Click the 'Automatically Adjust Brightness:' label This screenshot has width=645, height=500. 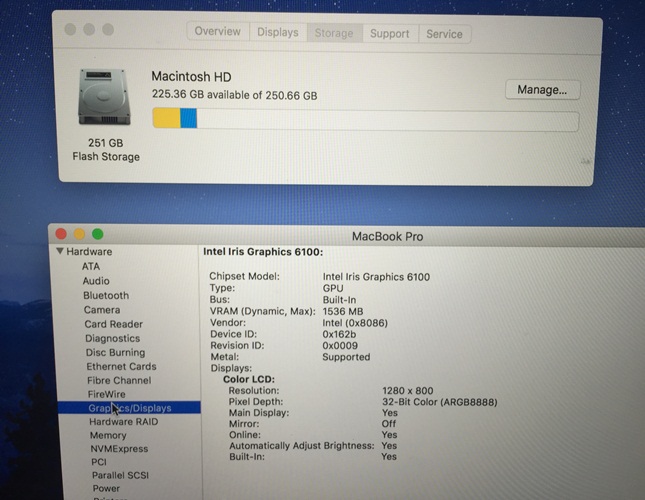(302, 445)
